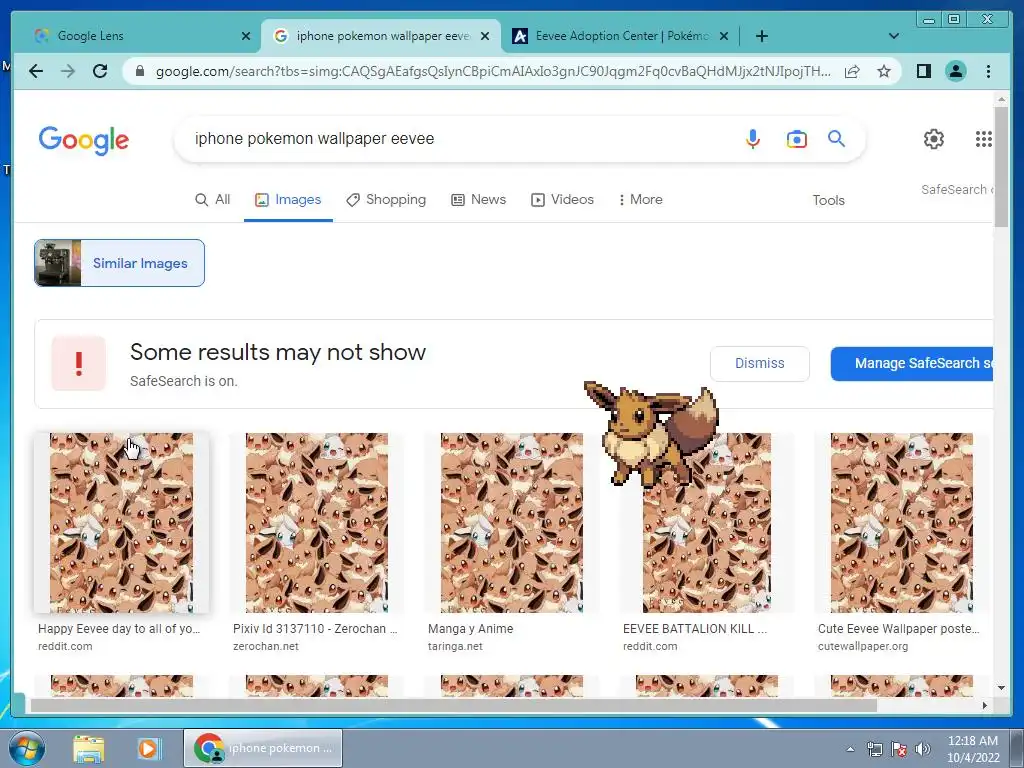This screenshot has width=1024, height=768.
Task: Open Cute Eevee Wallpaper poster thumbnail
Action: click(902, 522)
